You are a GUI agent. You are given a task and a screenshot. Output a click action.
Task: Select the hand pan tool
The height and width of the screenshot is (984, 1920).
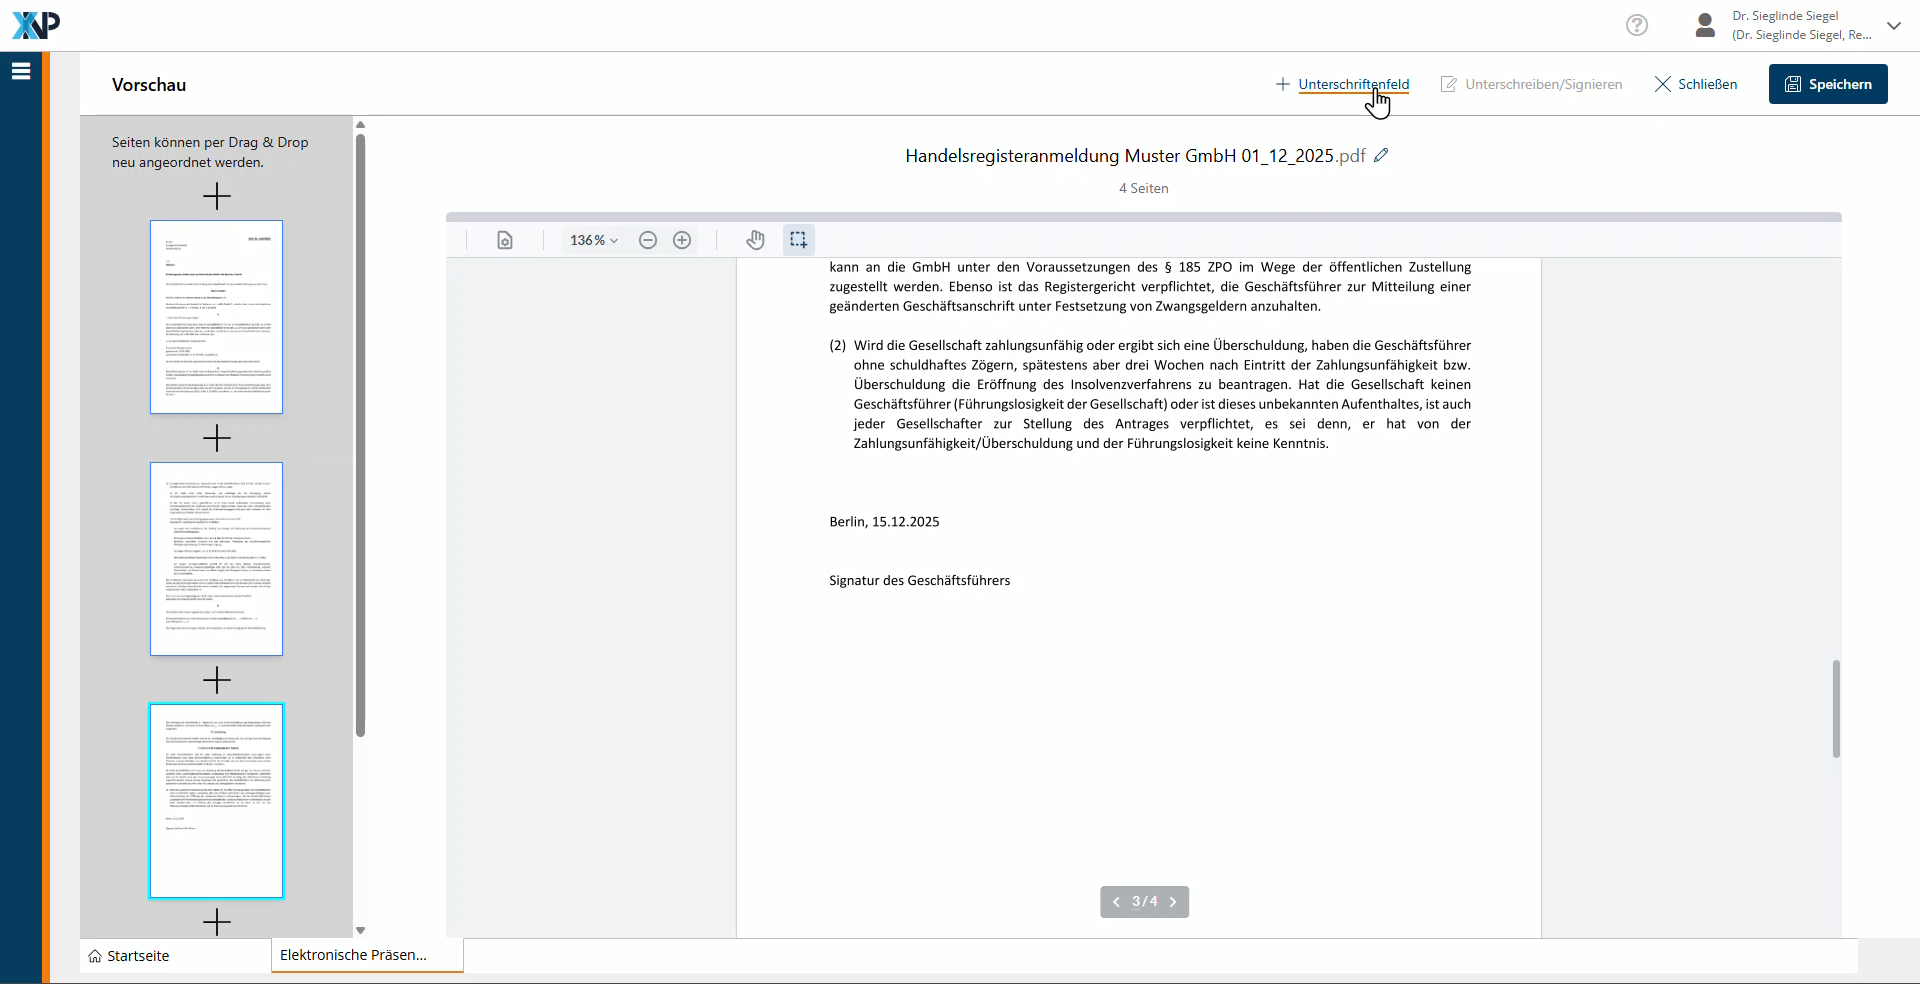[x=755, y=240]
